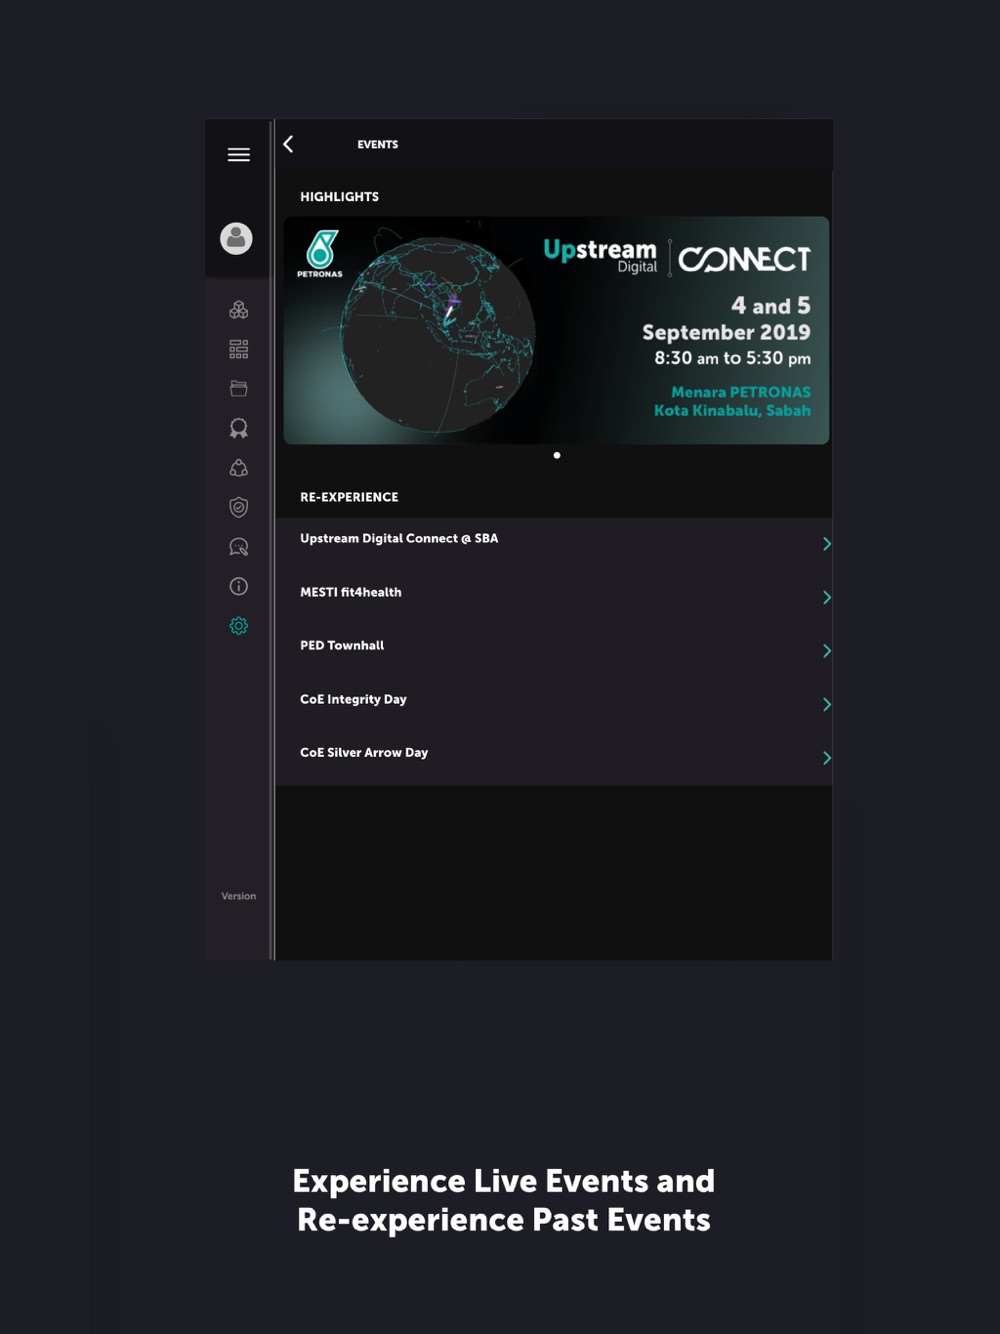Image resolution: width=1000 pixels, height=1334 pixels.
Task: Open the recycle triangle sidebar icon
Action: coord(238,468)
